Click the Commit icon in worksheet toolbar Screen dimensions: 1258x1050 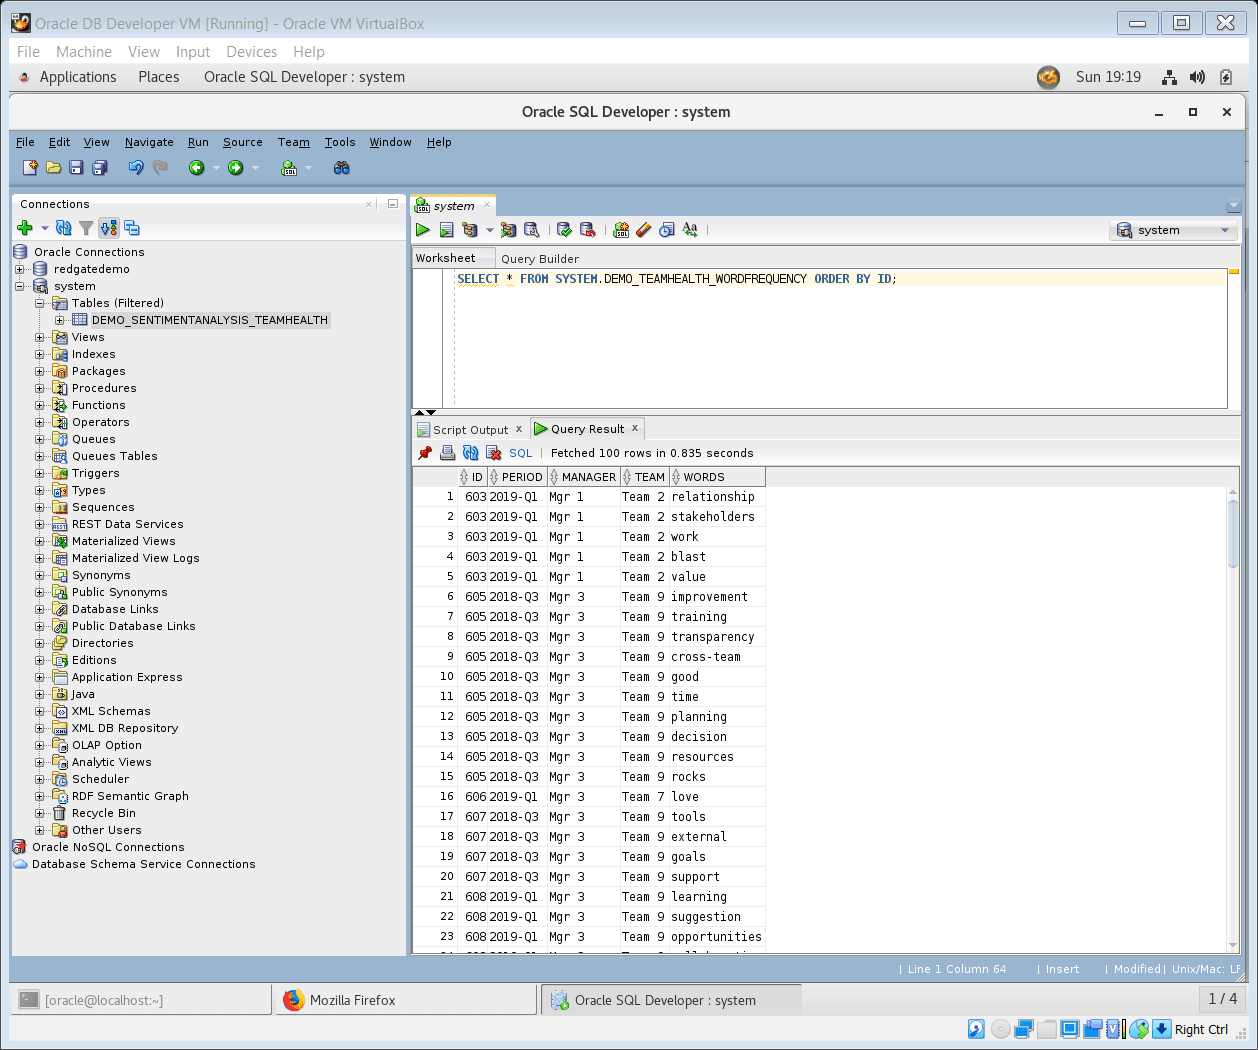click(564, 230)
